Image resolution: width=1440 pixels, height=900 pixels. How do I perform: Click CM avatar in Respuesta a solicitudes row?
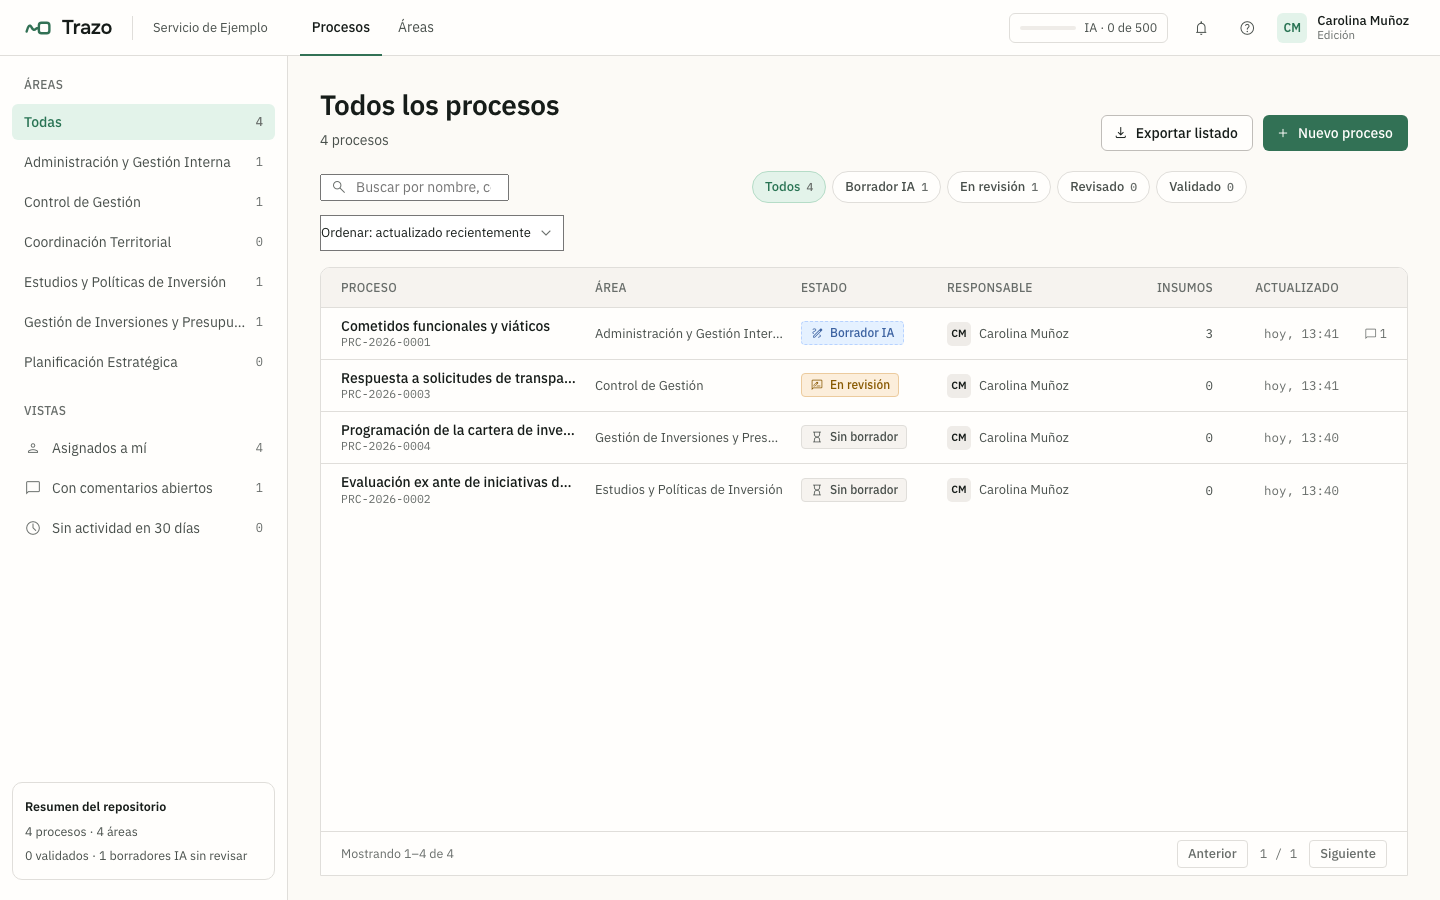959,386
